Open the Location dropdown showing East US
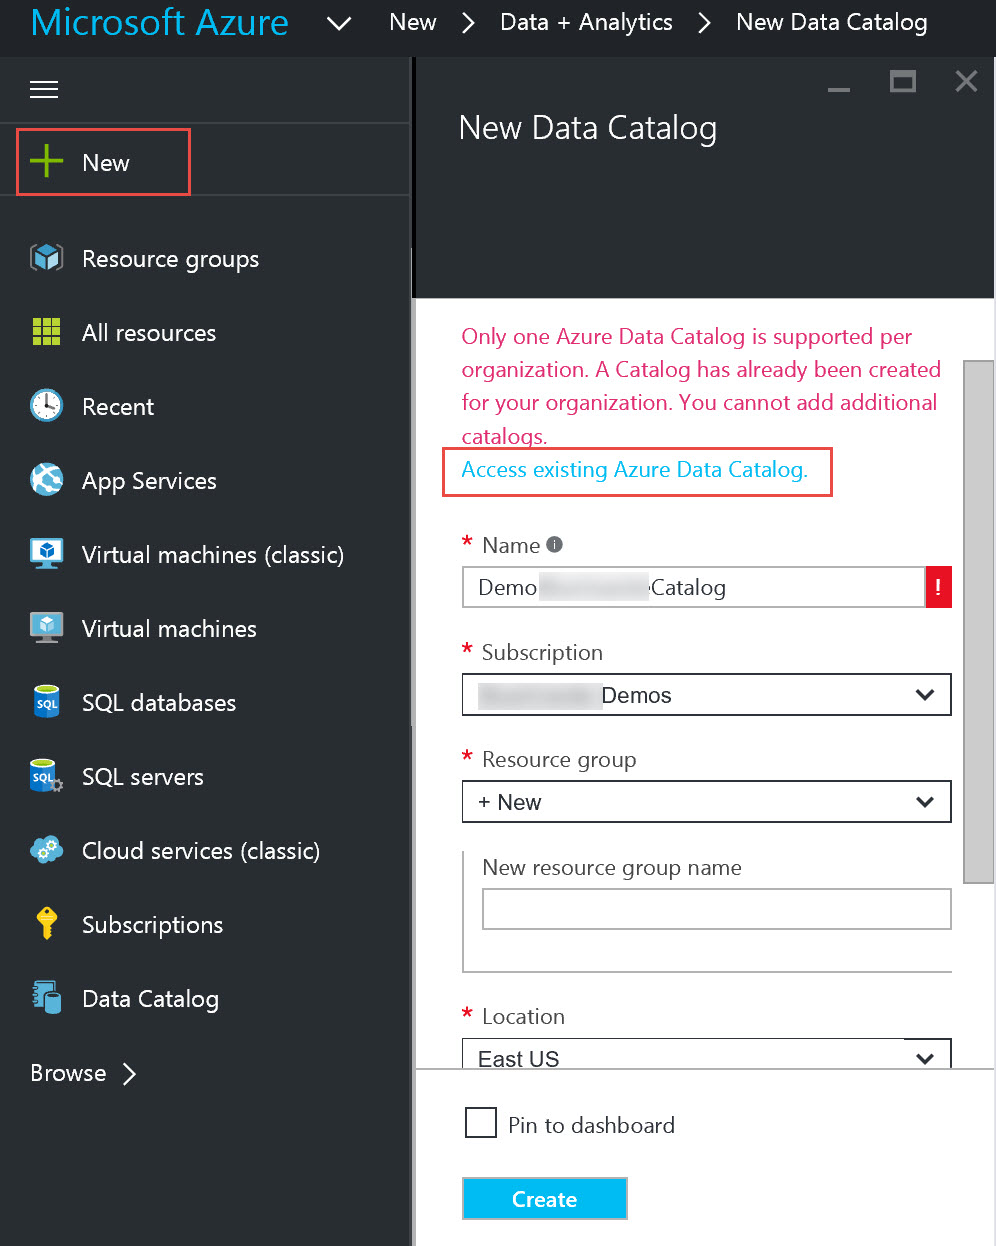 [706, 1054]
